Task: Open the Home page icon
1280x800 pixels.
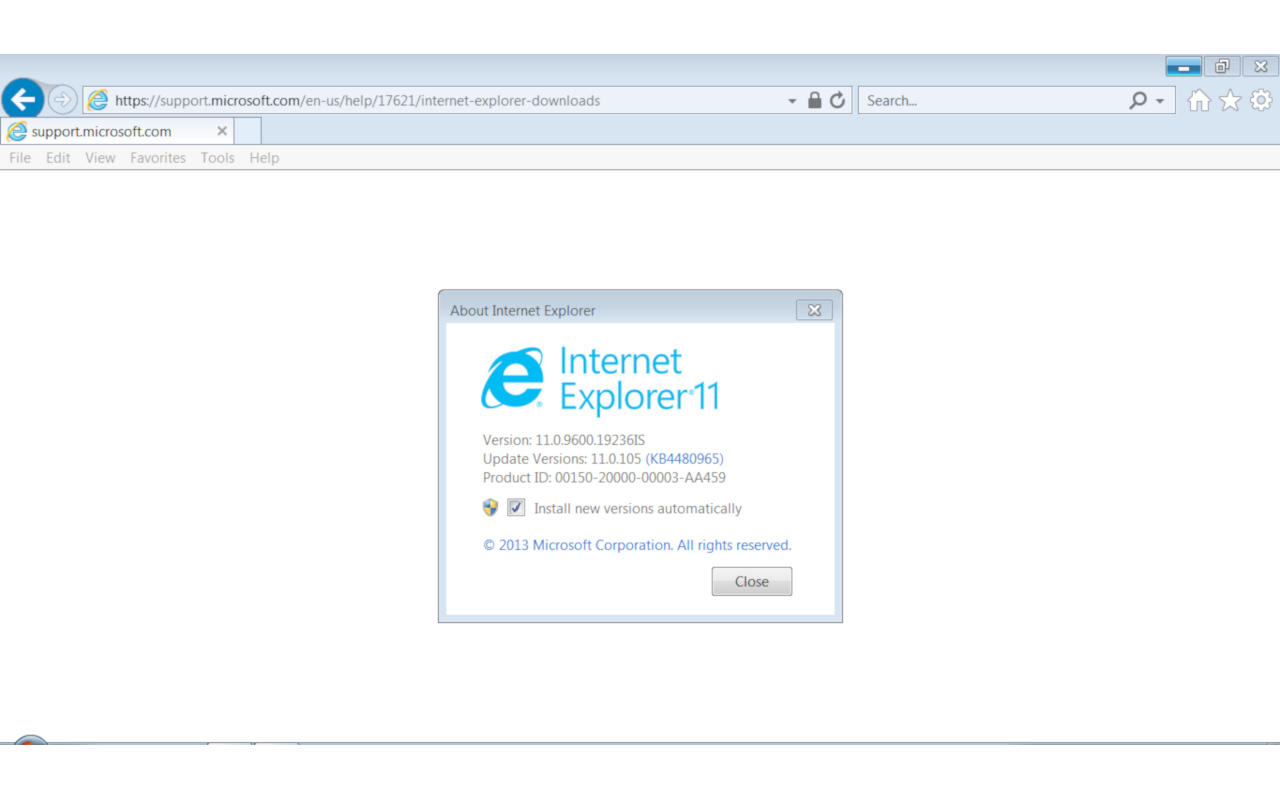Action: (x=1198, y=100)
